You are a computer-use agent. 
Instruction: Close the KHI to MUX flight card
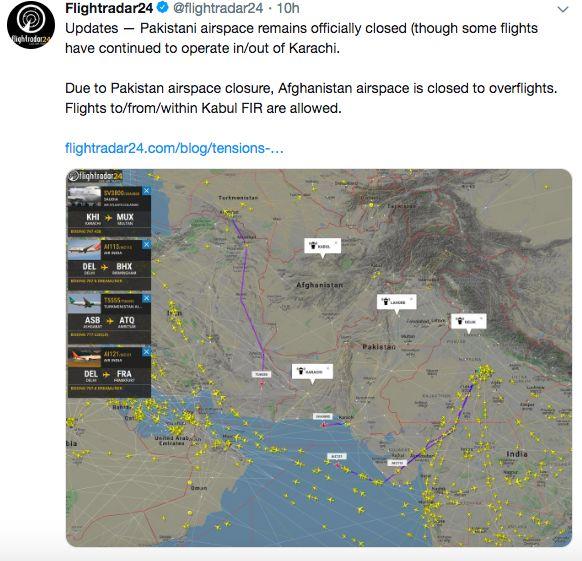[x=147, y=191]
